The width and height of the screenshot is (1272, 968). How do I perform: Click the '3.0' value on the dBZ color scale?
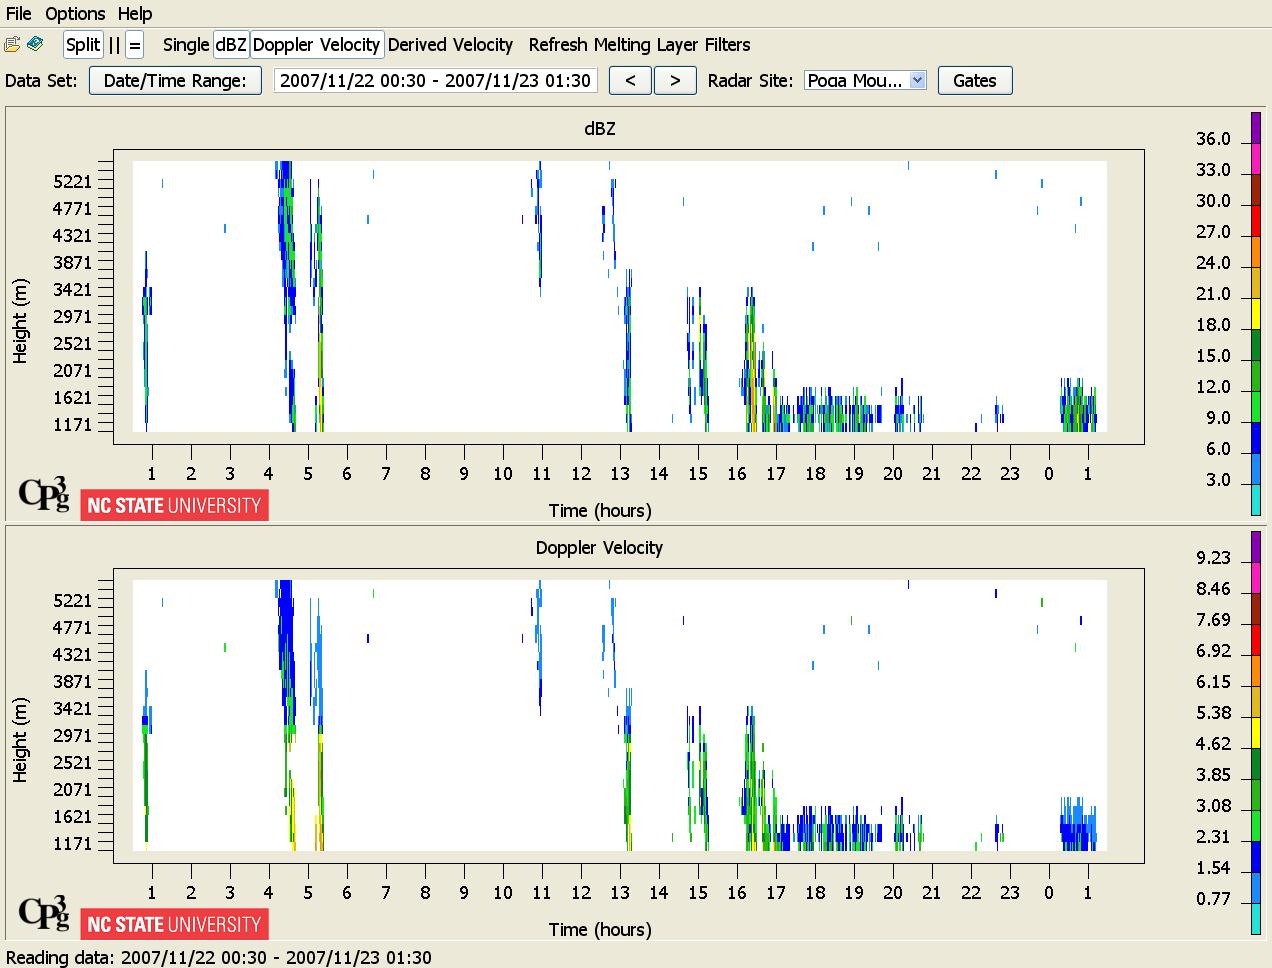1218,480
